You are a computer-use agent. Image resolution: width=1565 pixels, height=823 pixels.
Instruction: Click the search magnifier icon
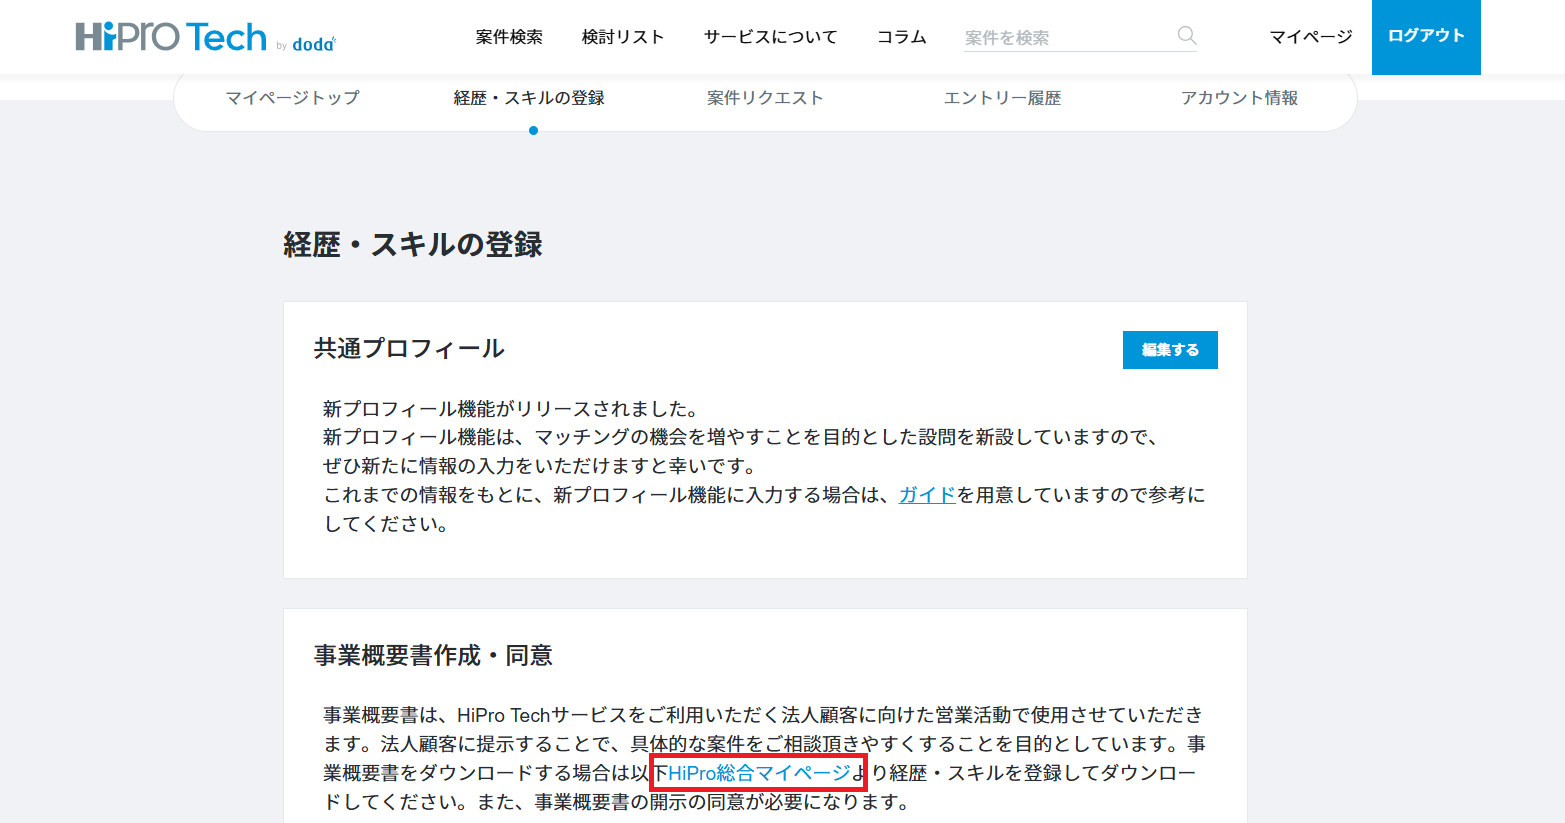[1186, 36]
